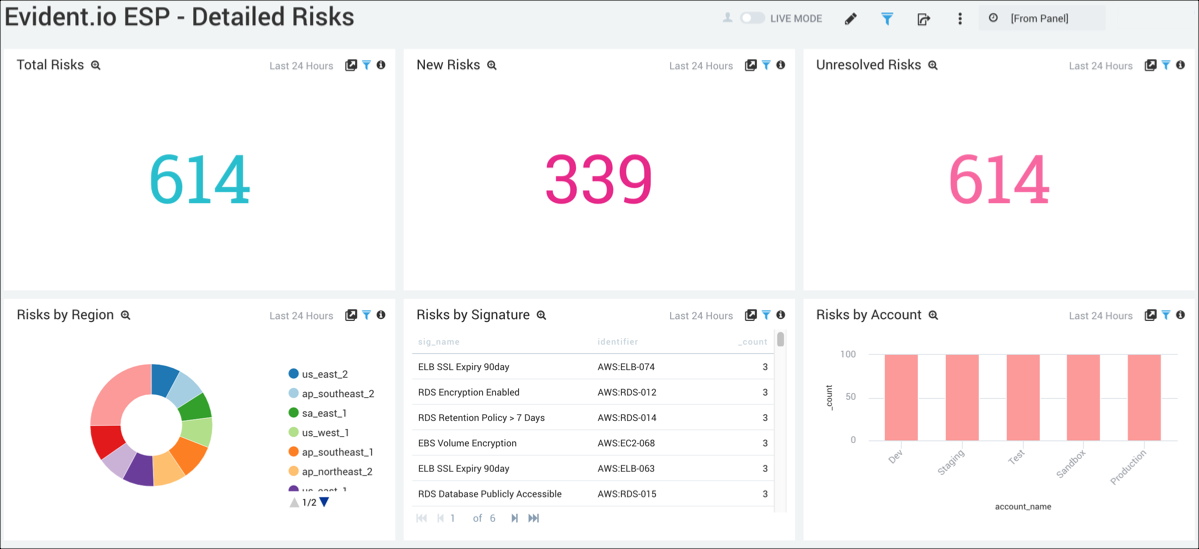Open the dashboard filter icon in header

[887, 18]
